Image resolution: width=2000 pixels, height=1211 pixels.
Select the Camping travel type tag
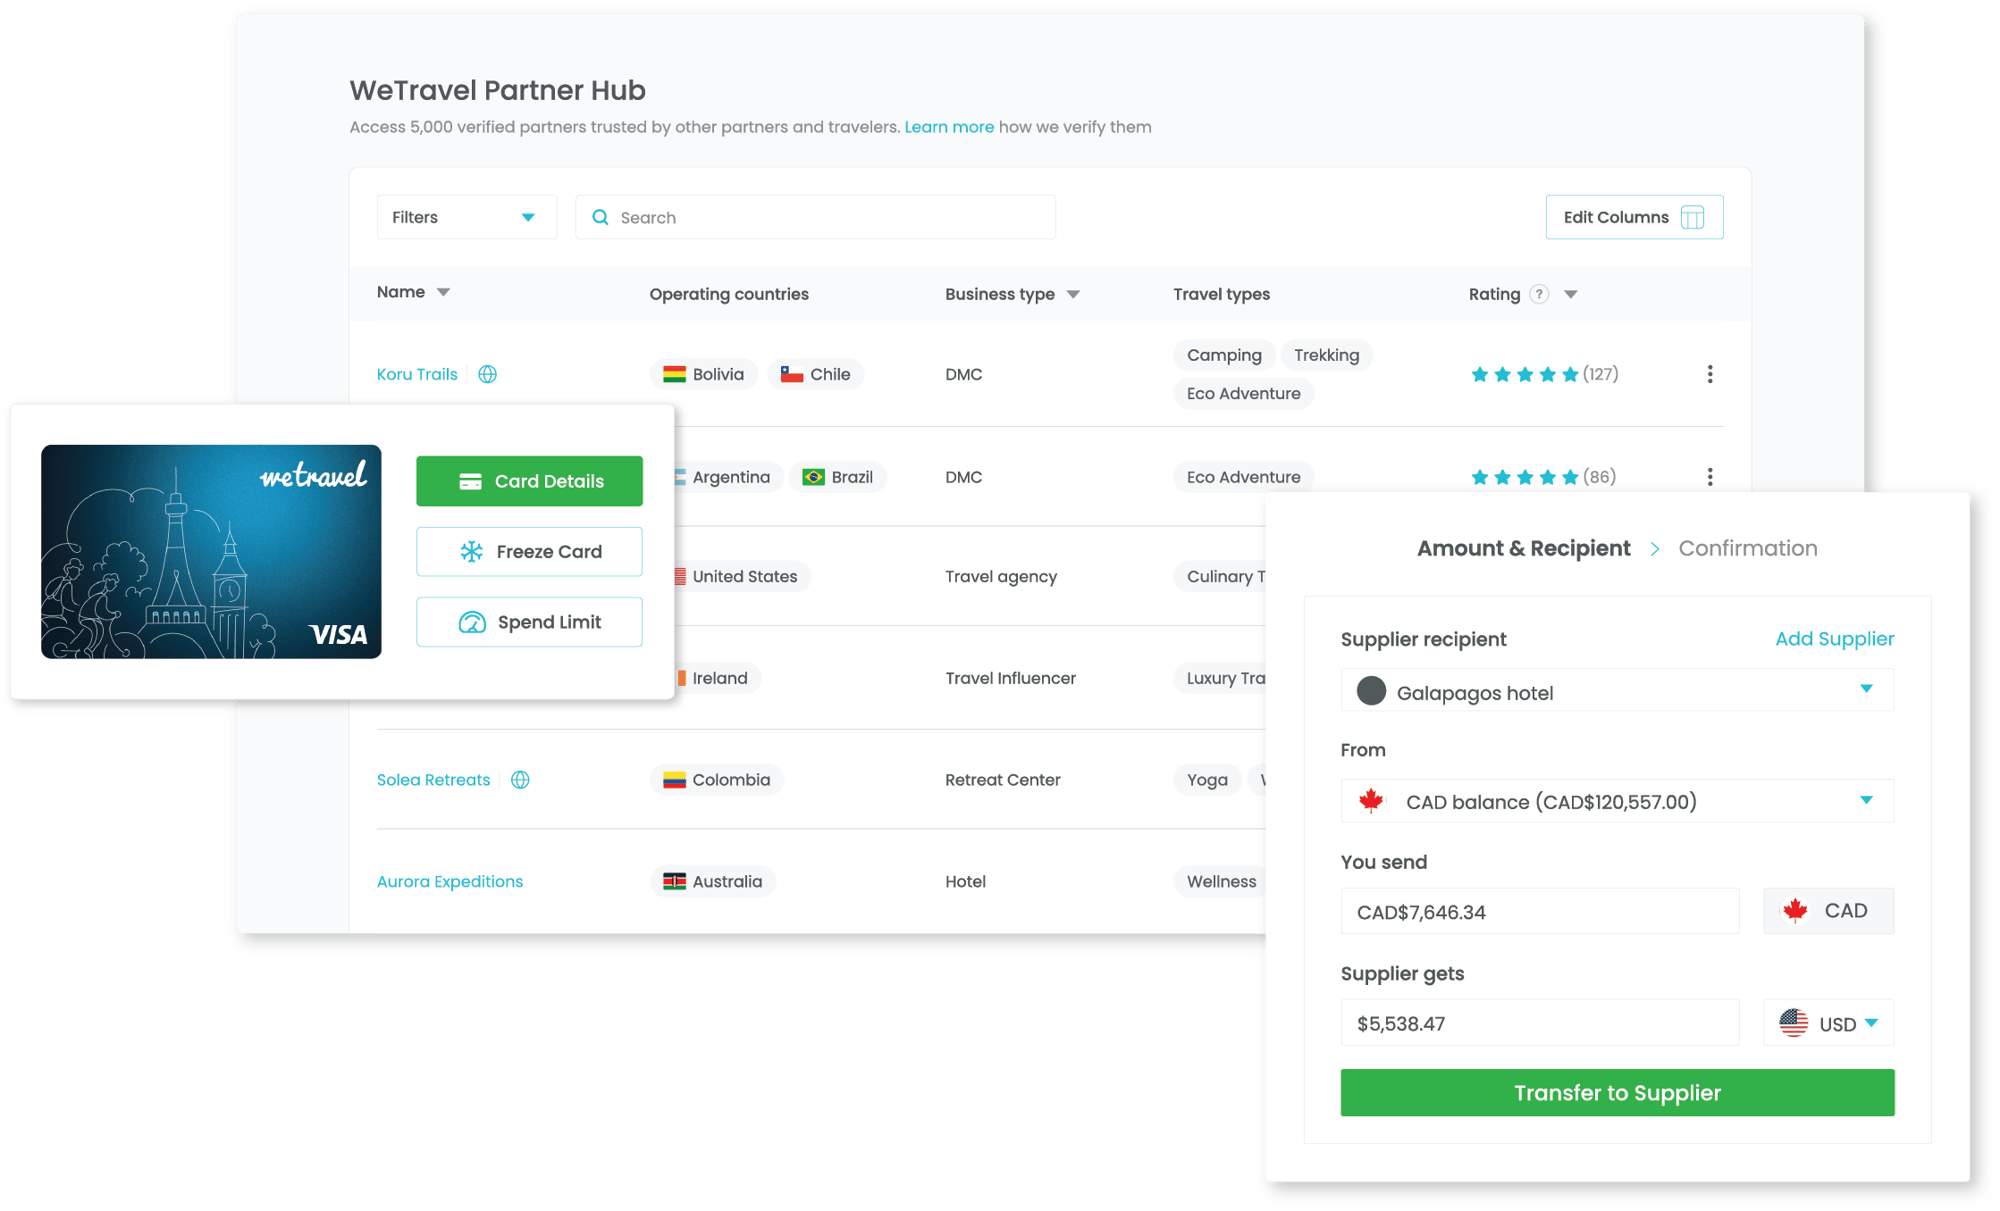[1224, 355]
